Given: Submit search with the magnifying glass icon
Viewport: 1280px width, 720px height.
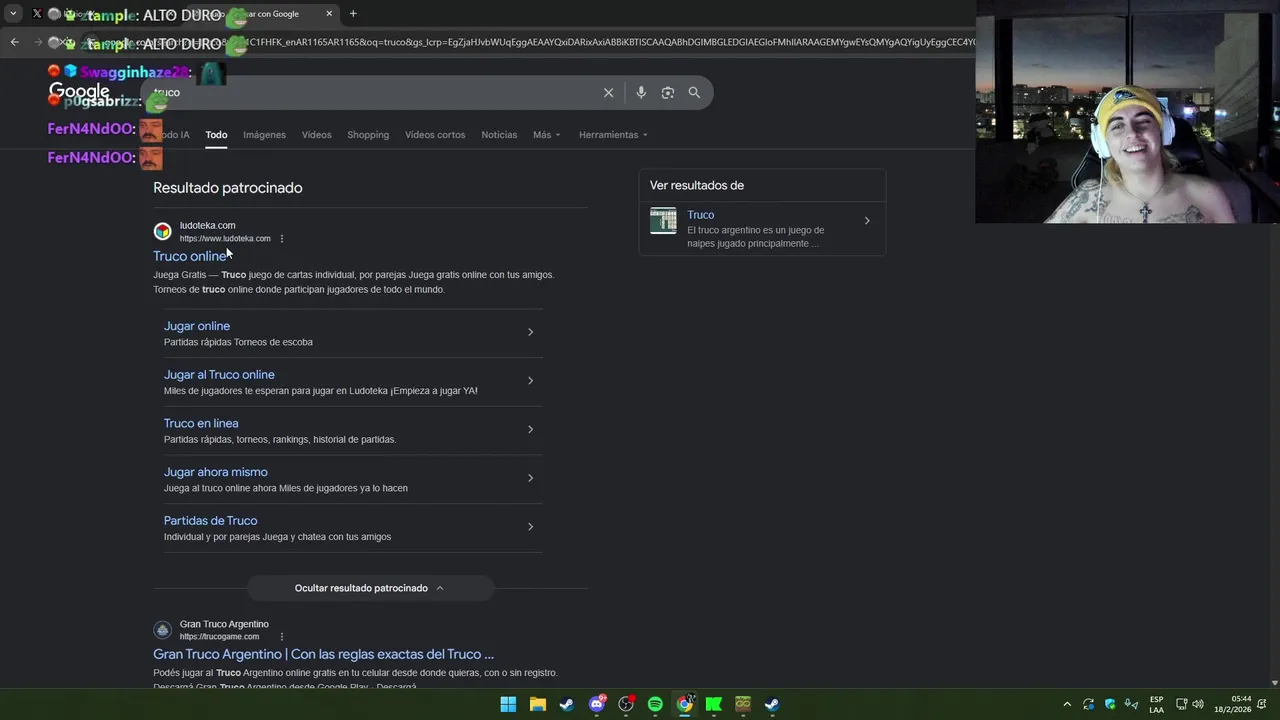Looking at the screenshot, I should tap(694, 92).
